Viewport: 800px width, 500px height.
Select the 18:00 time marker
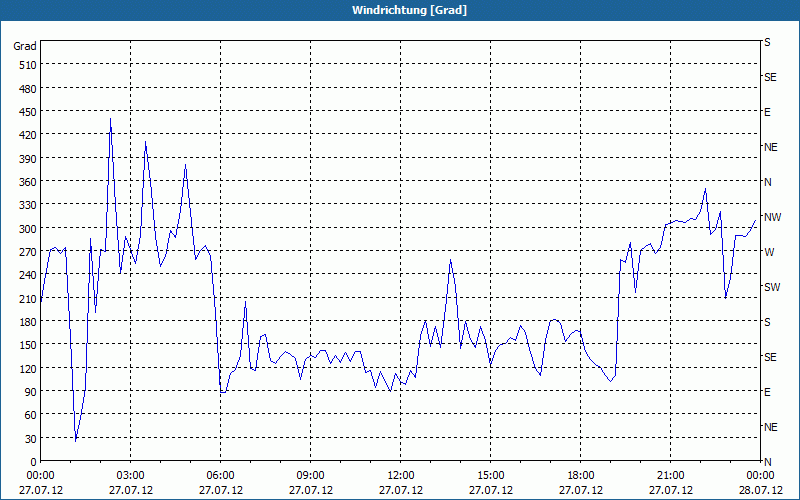click(580, 476)
